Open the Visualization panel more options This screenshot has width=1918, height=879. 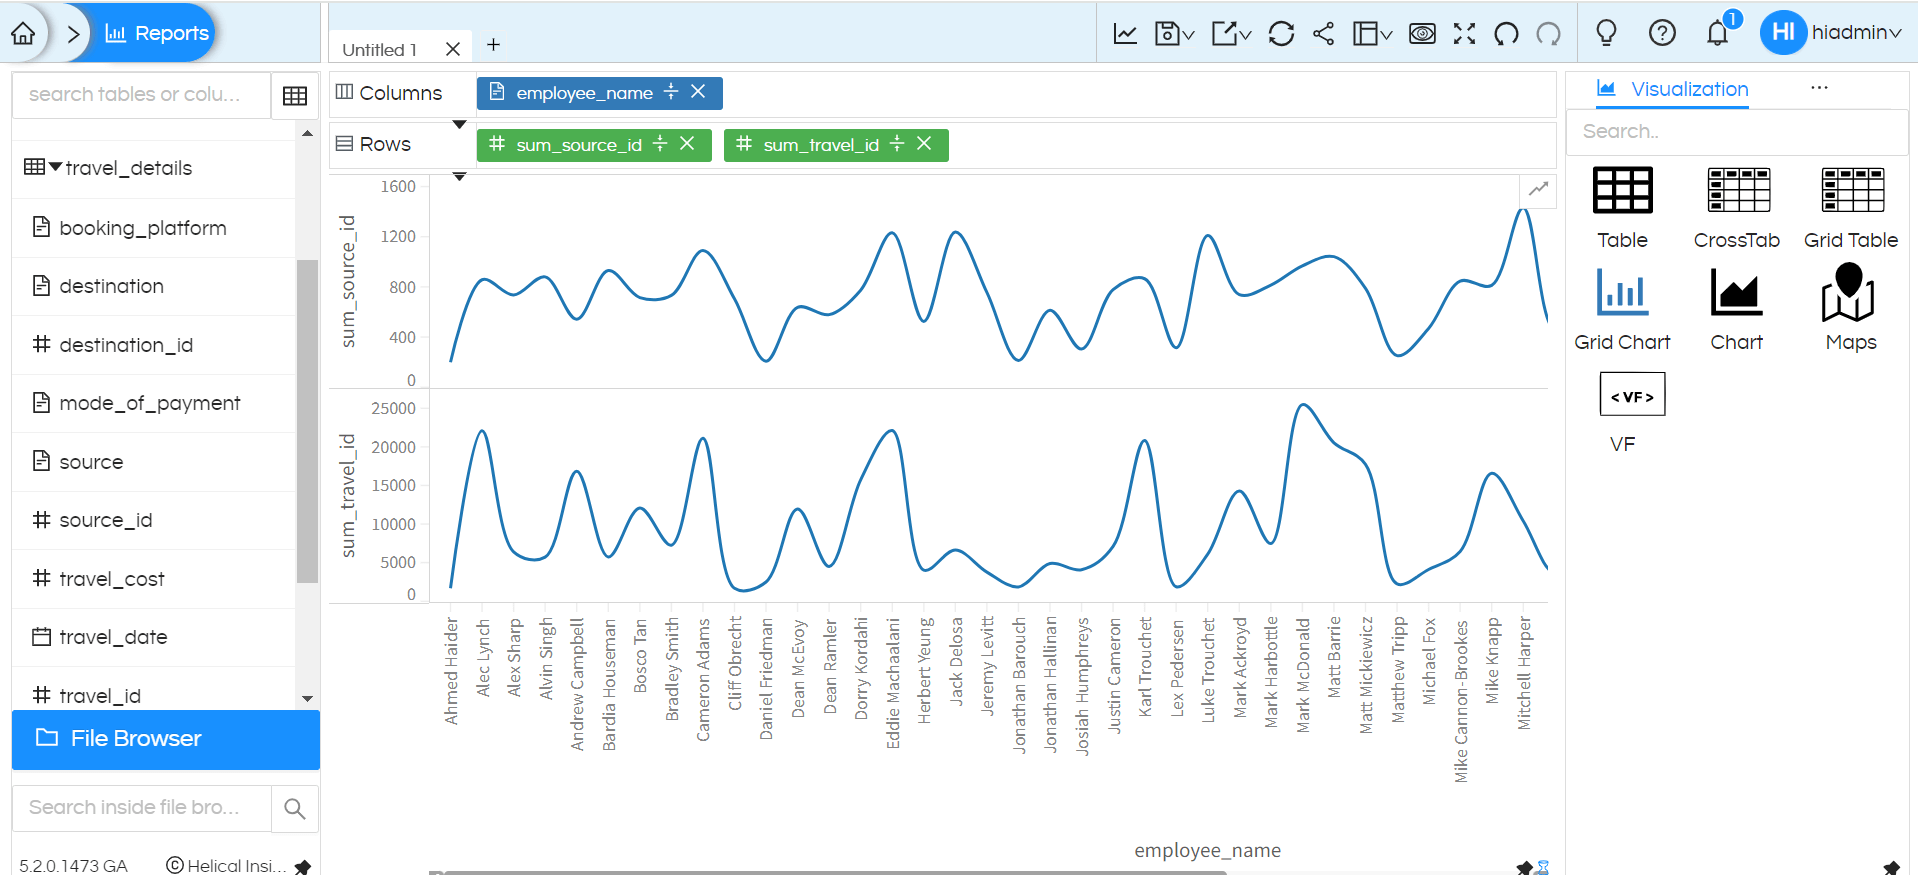pos(1819,88)
